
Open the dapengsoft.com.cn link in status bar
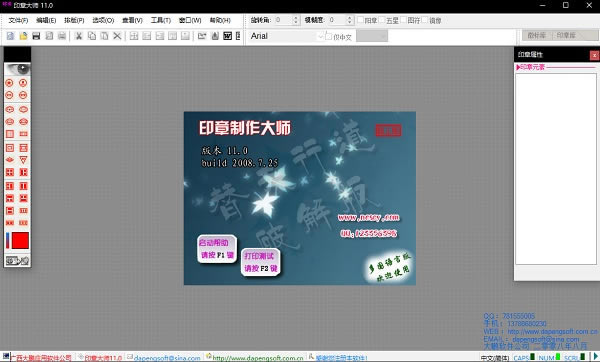point(258,358)
